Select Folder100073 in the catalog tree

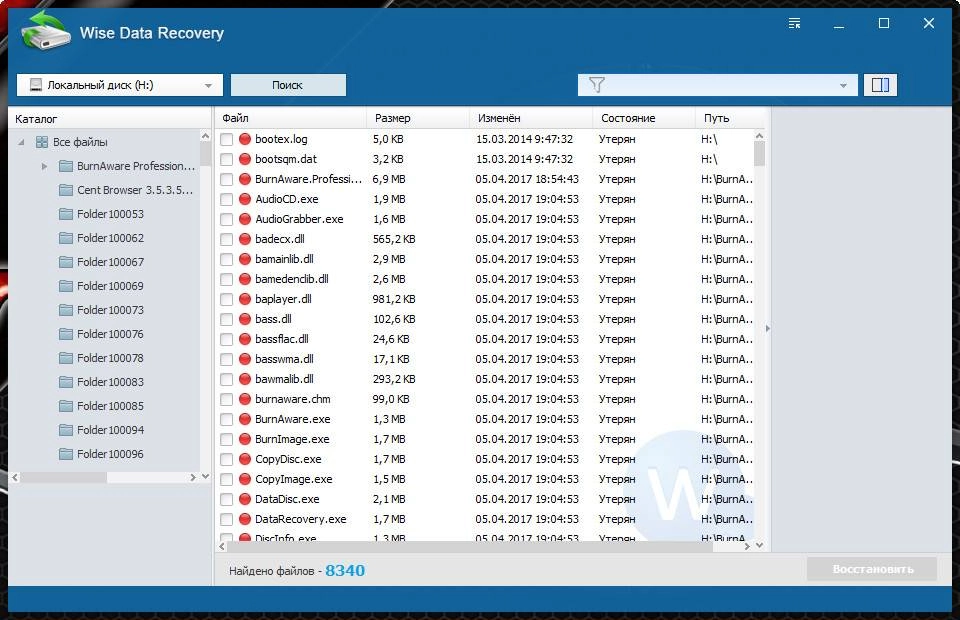click(x=110, y=310)
